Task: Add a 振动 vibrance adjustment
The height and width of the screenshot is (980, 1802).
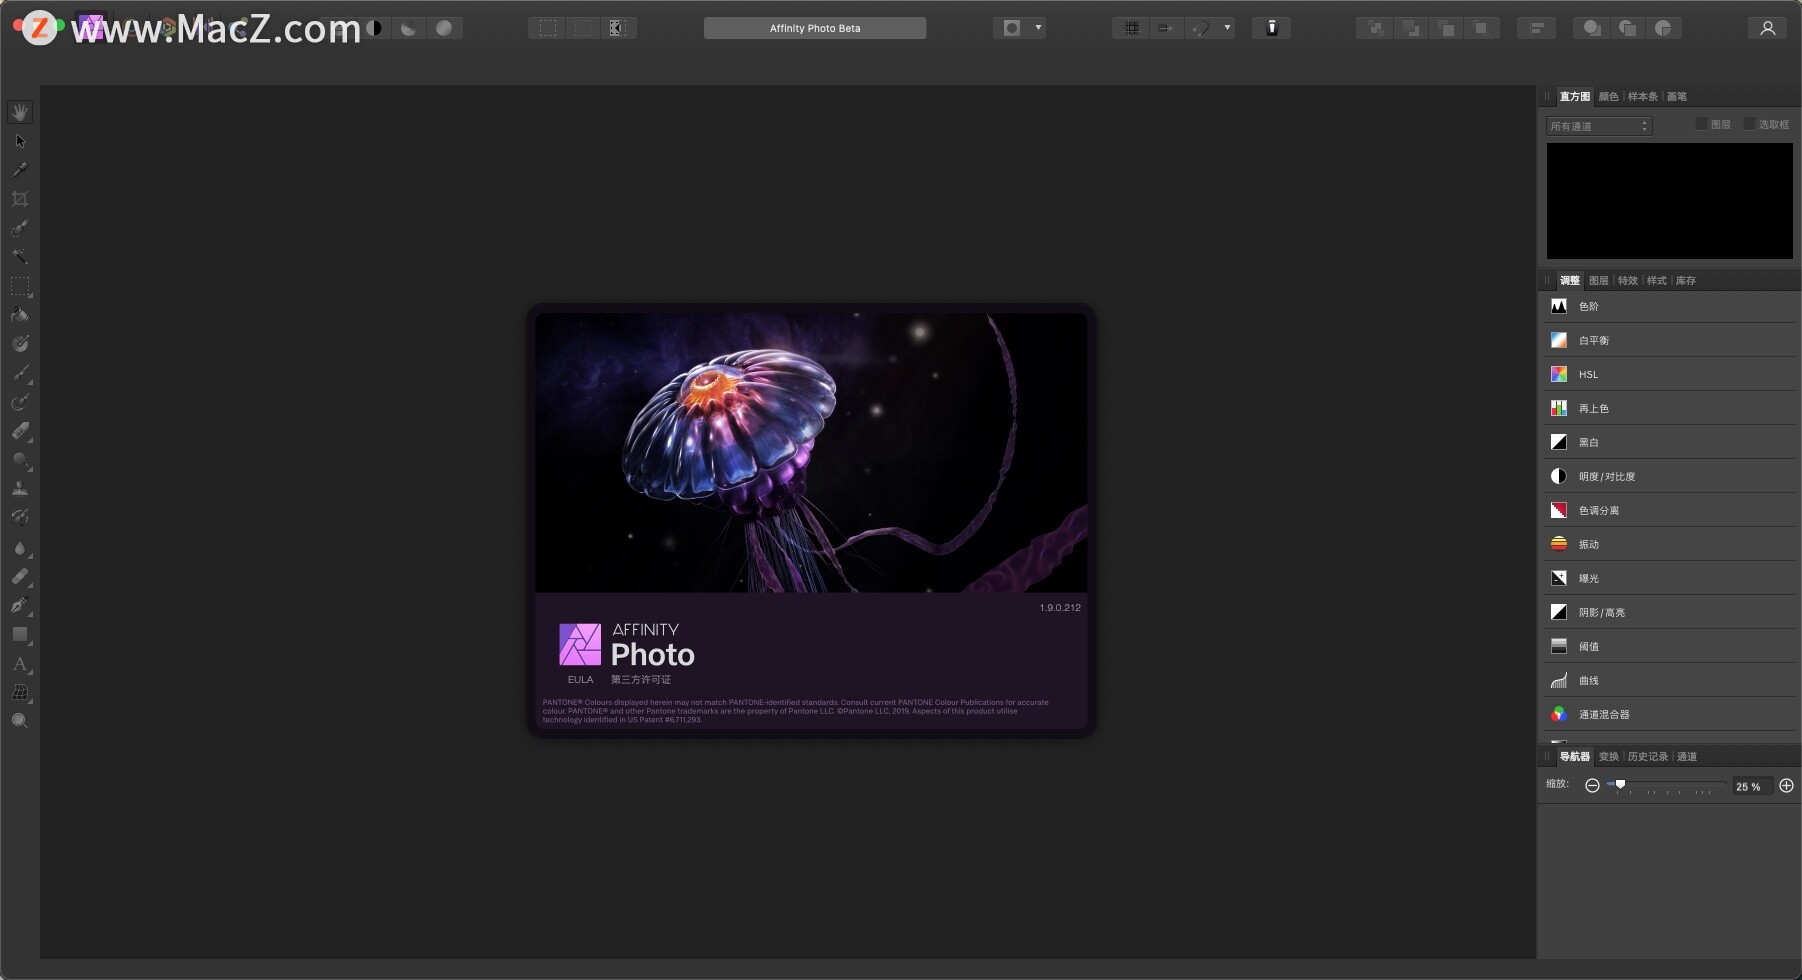Action: click(1670, 545)
